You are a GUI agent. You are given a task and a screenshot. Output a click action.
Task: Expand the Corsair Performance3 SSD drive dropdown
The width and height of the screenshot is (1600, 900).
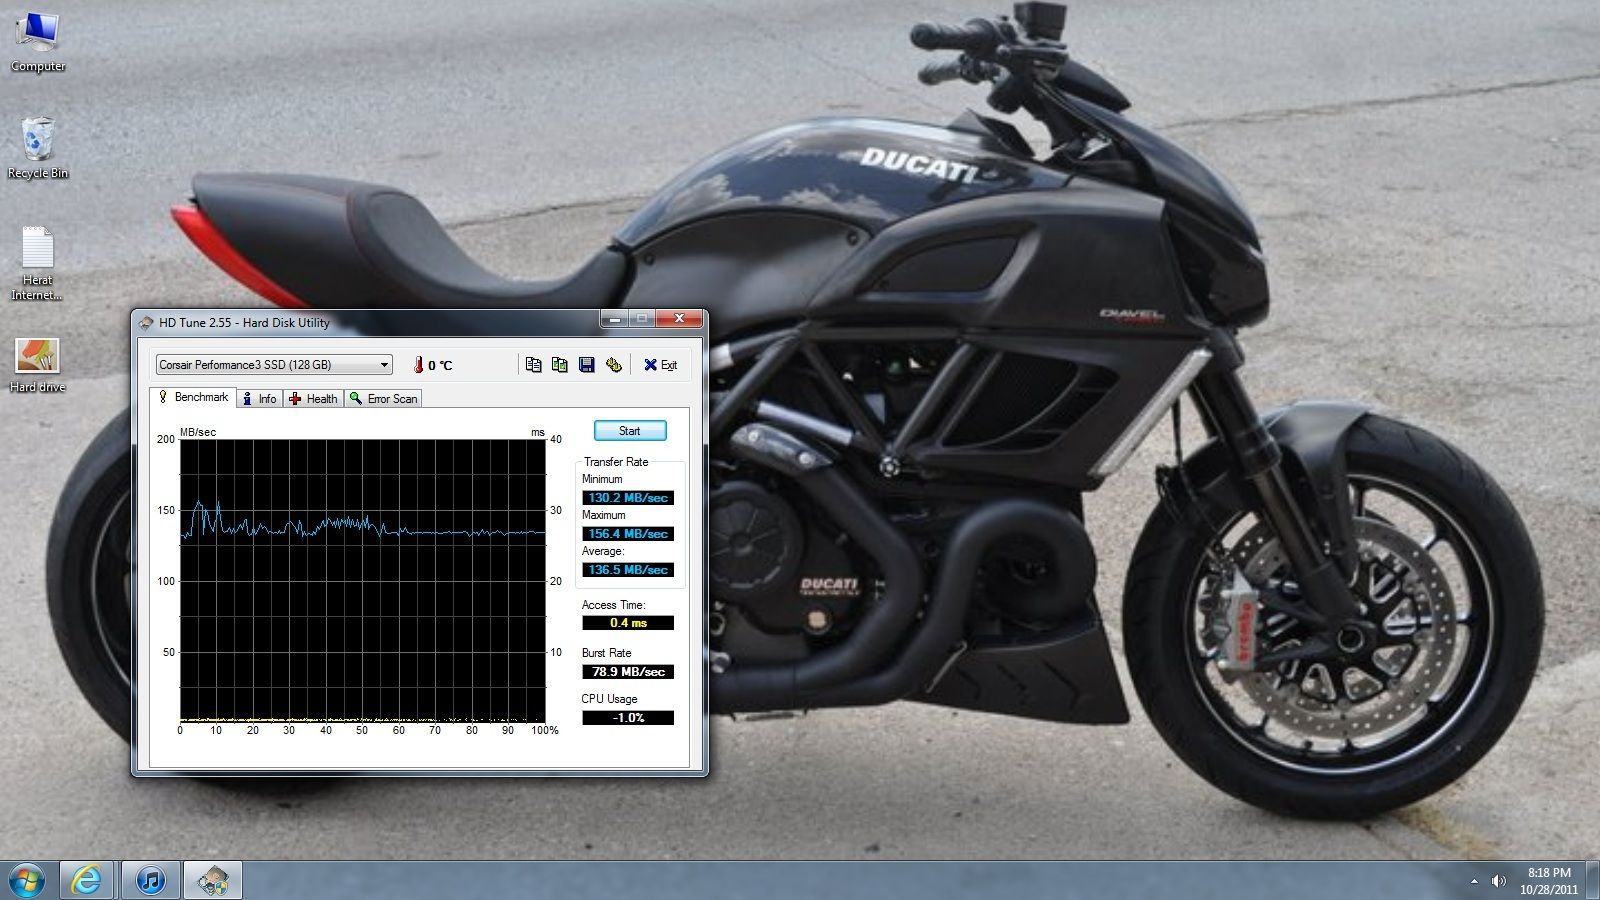click(384, 365)
